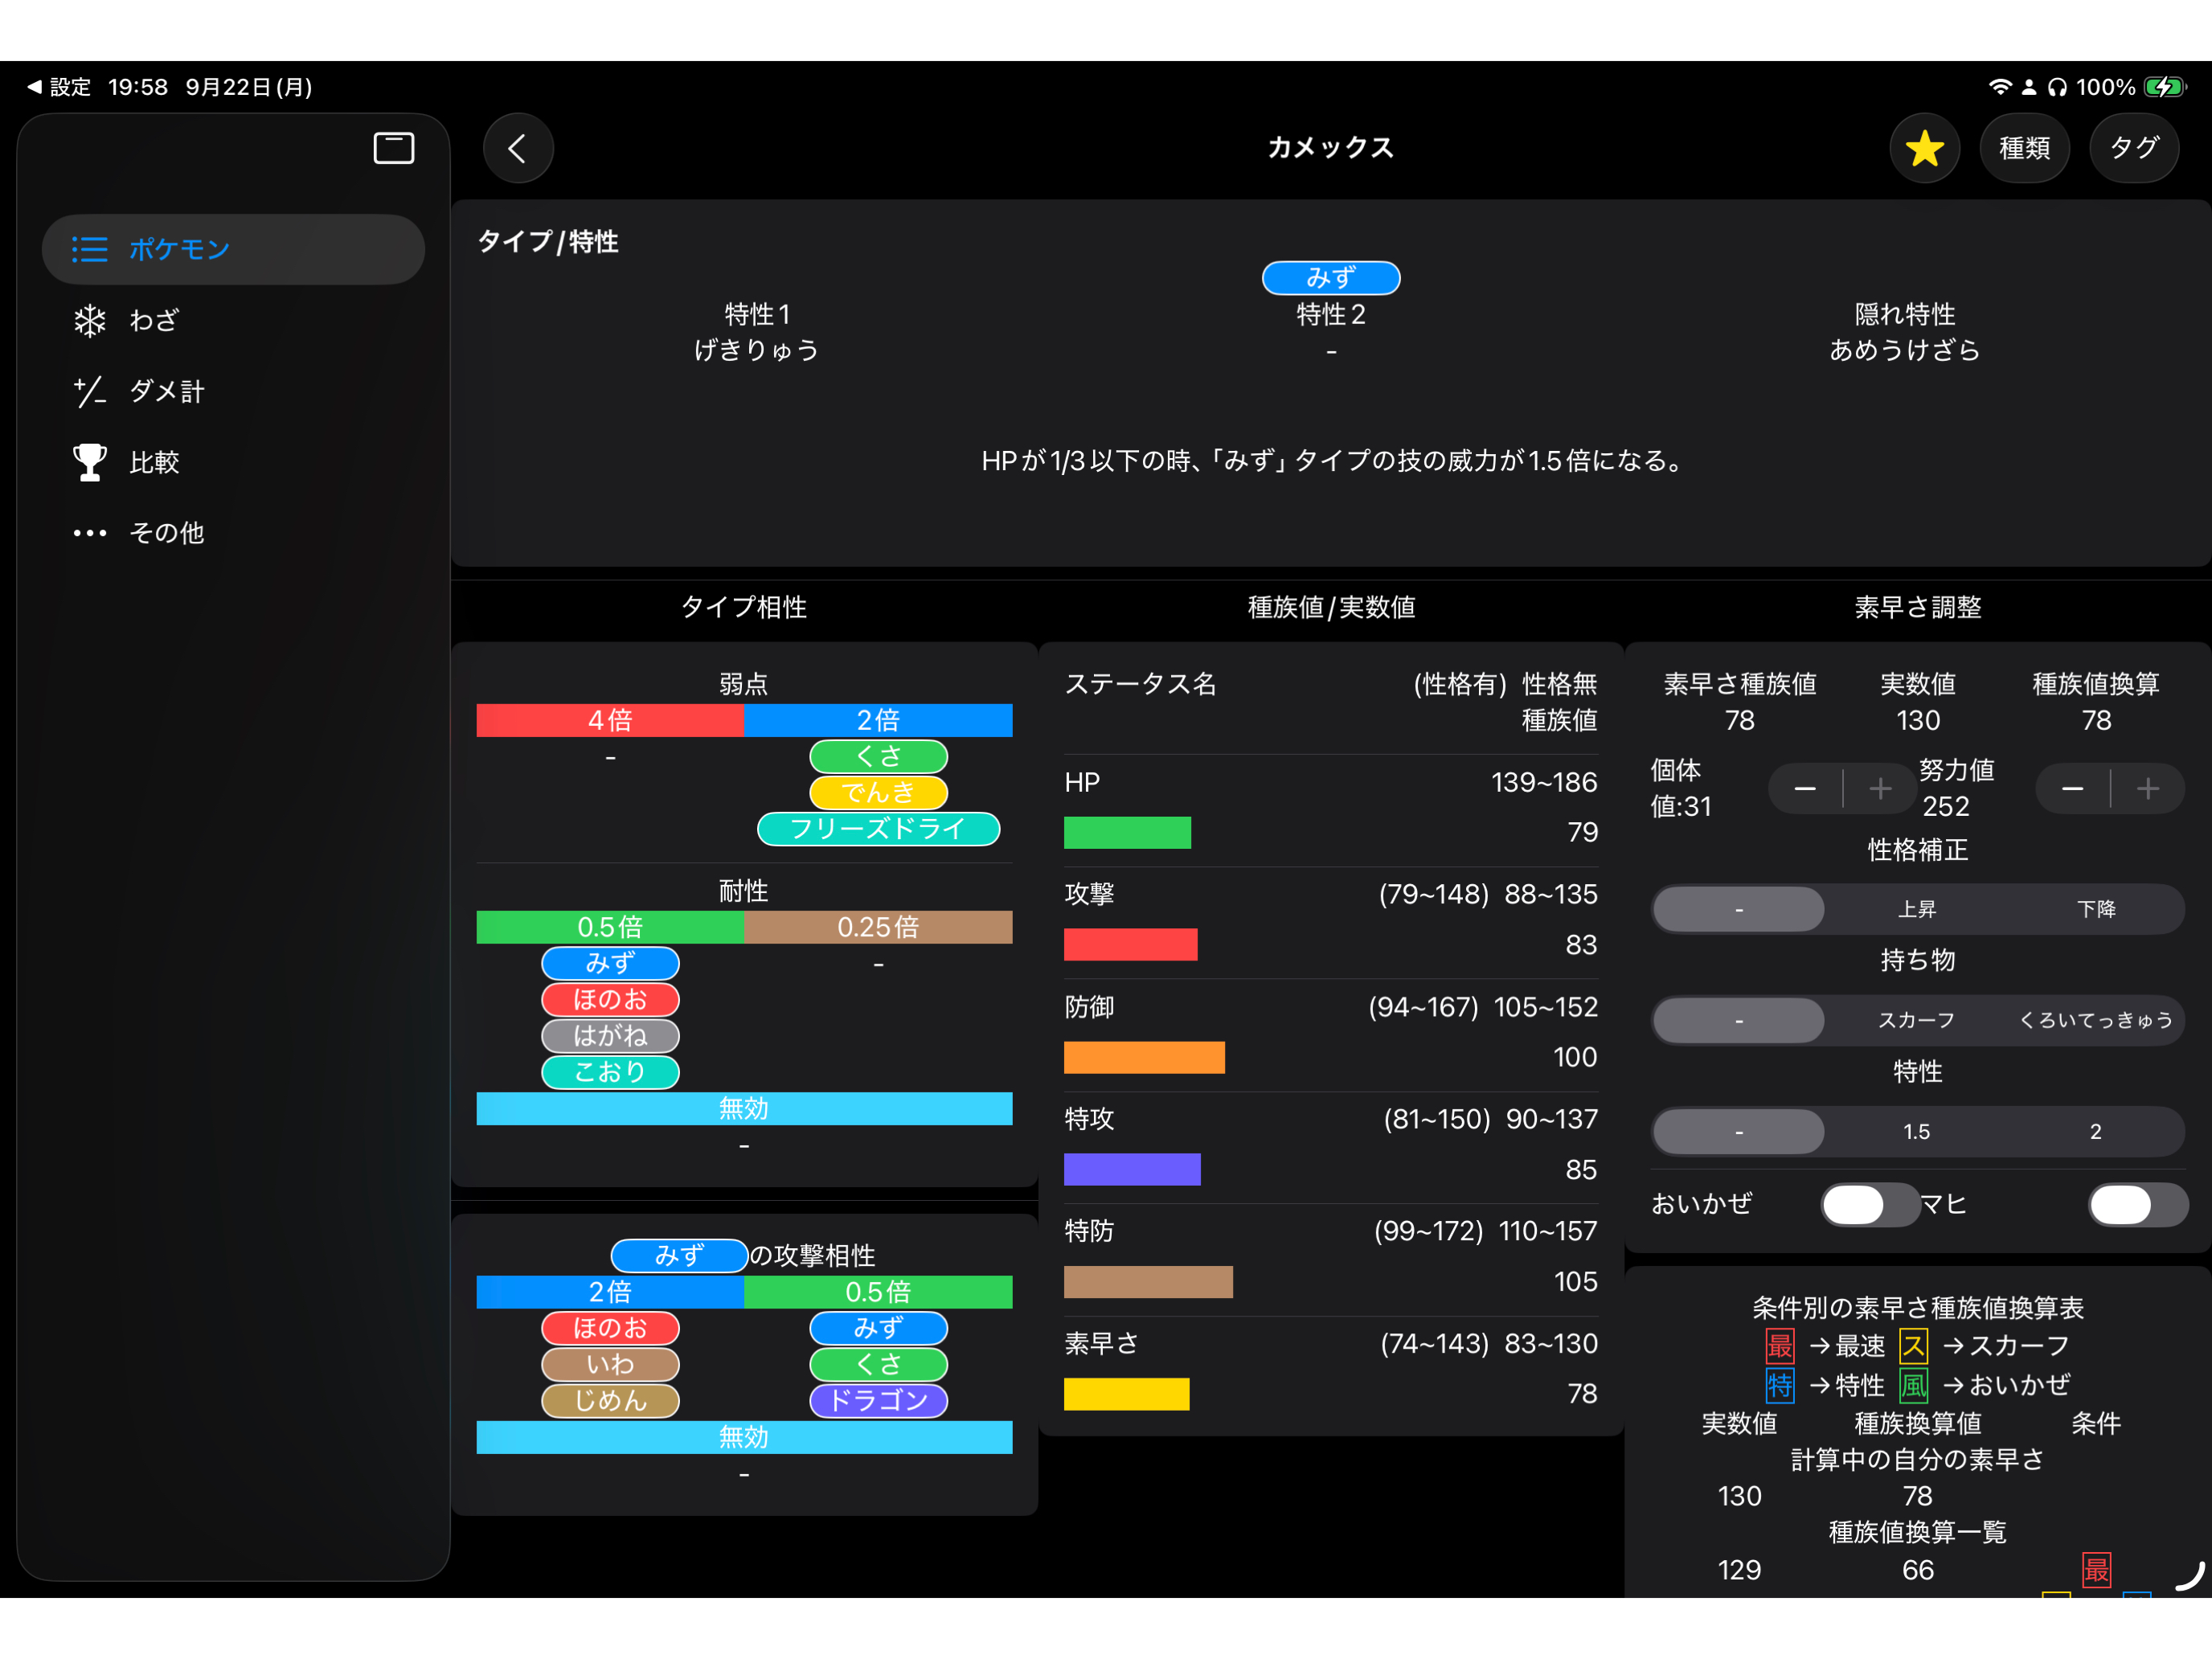Switch to その他 sidebar item

[233, 533]
